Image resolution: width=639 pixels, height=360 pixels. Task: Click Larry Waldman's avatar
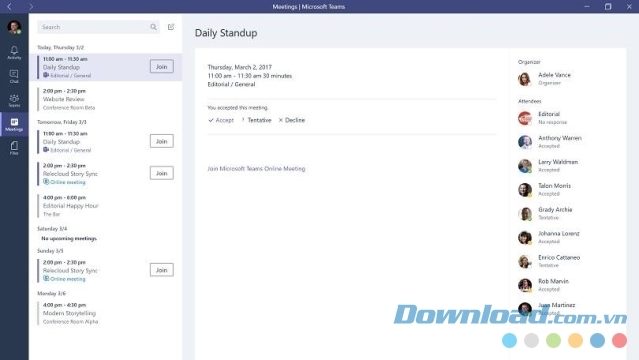(524, 166)
